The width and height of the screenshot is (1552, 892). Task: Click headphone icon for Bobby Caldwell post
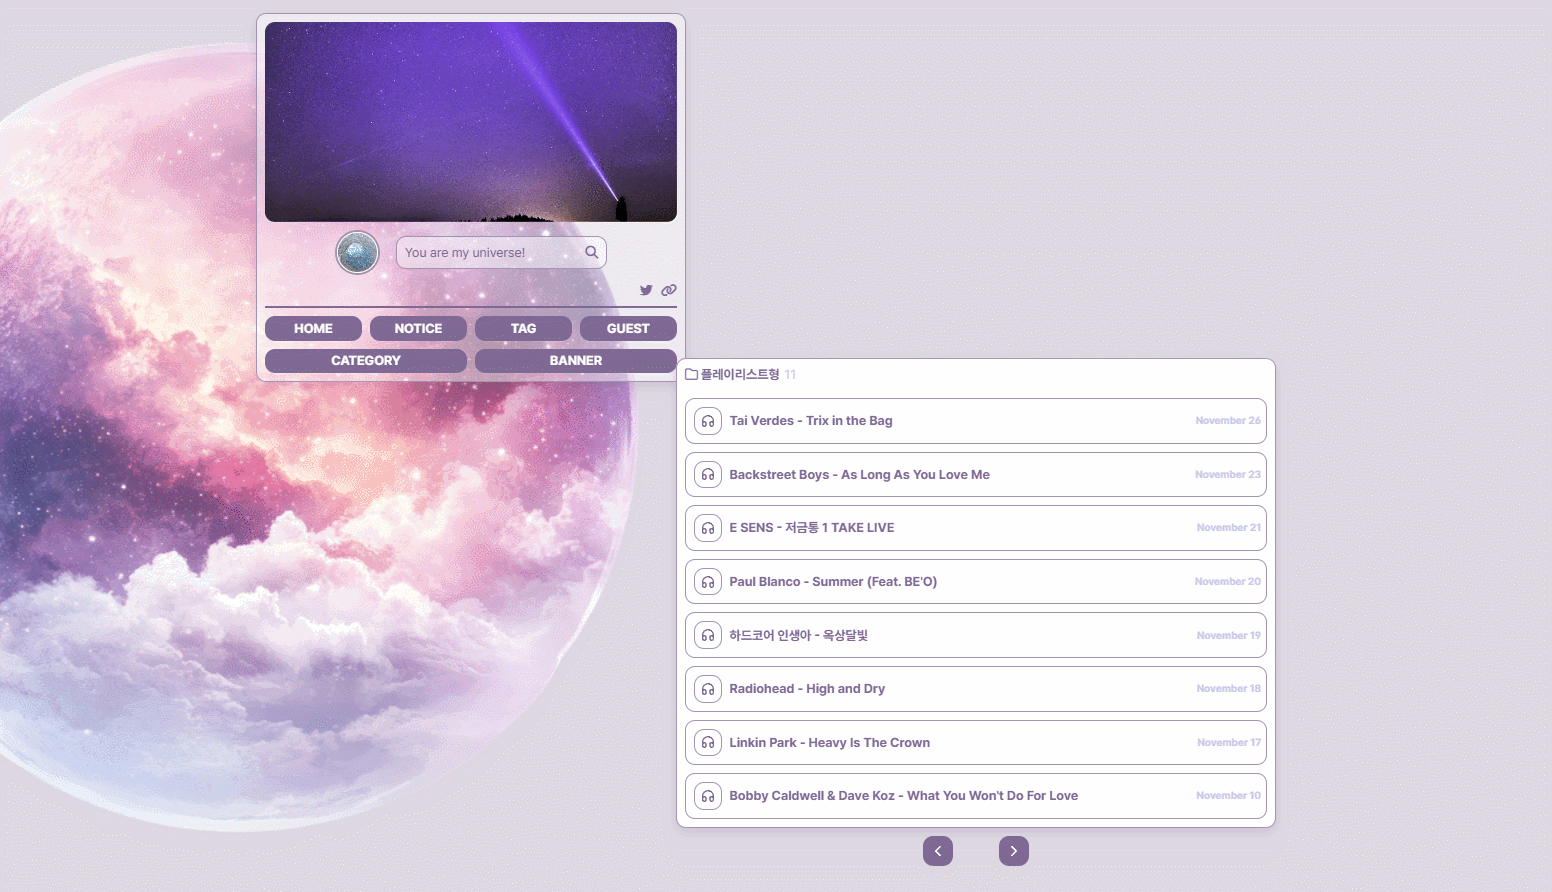point(708,796)
